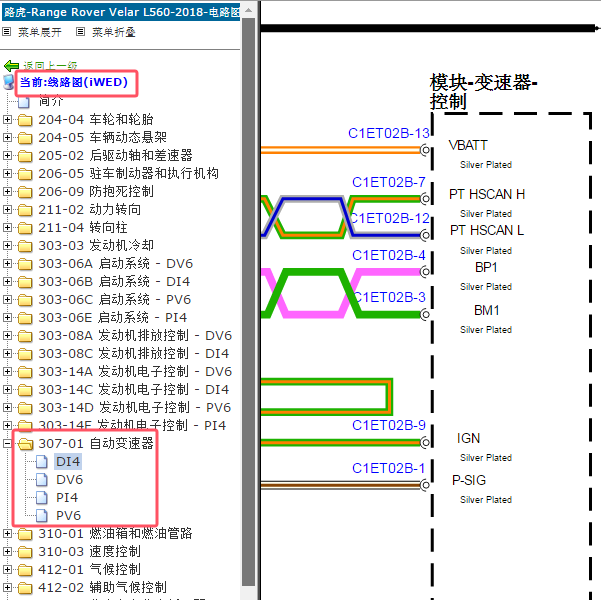This screenshot has height=600, width=601.
Task: Click connector label C1ET02B-9
Action: pyautogui.click(x=389, y=426)
